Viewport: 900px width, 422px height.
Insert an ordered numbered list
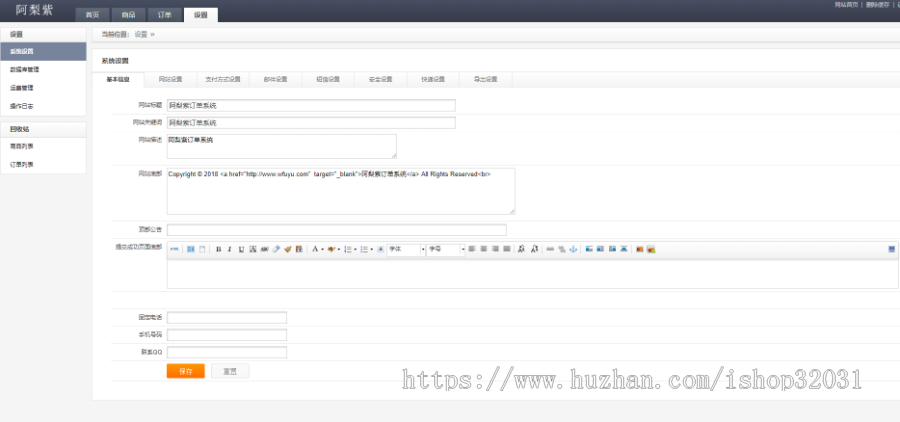click(x=347, y=249)
